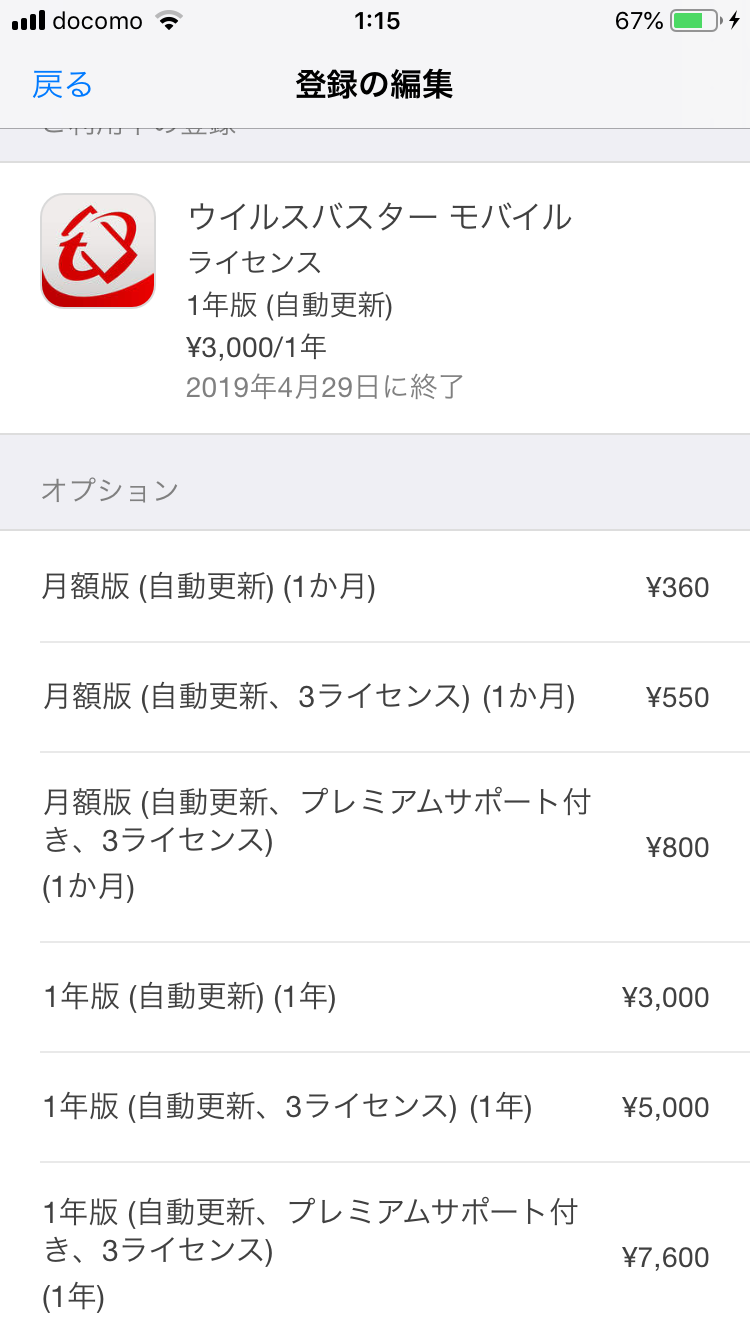Choose monthly 3-license plan for ¥550

coord(375,697)
